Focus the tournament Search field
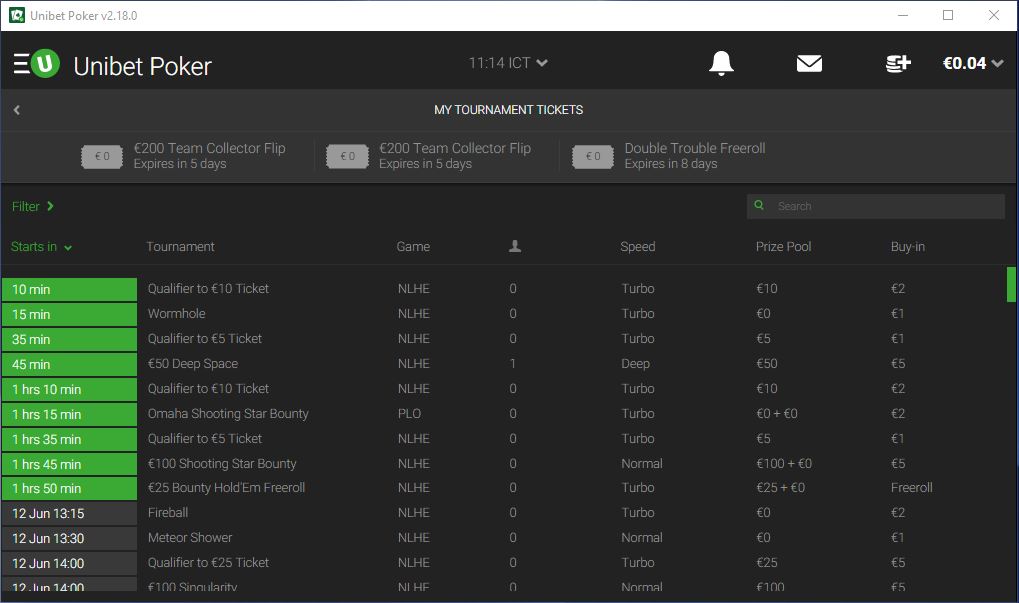 pos(875,206)
